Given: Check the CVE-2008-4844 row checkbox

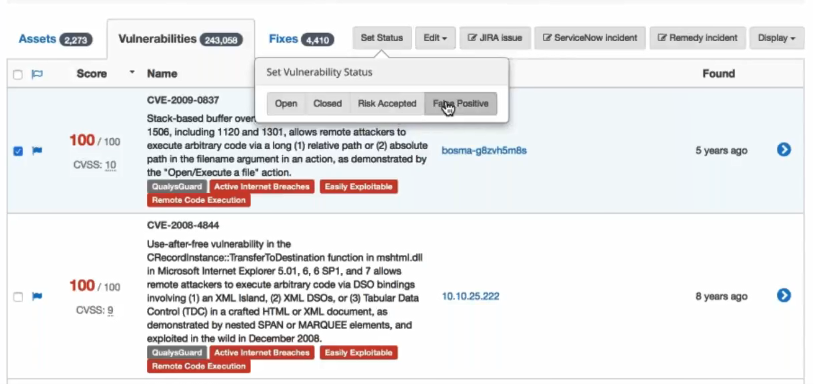Looking at the screenshot, I should click(x=18, y=297).
